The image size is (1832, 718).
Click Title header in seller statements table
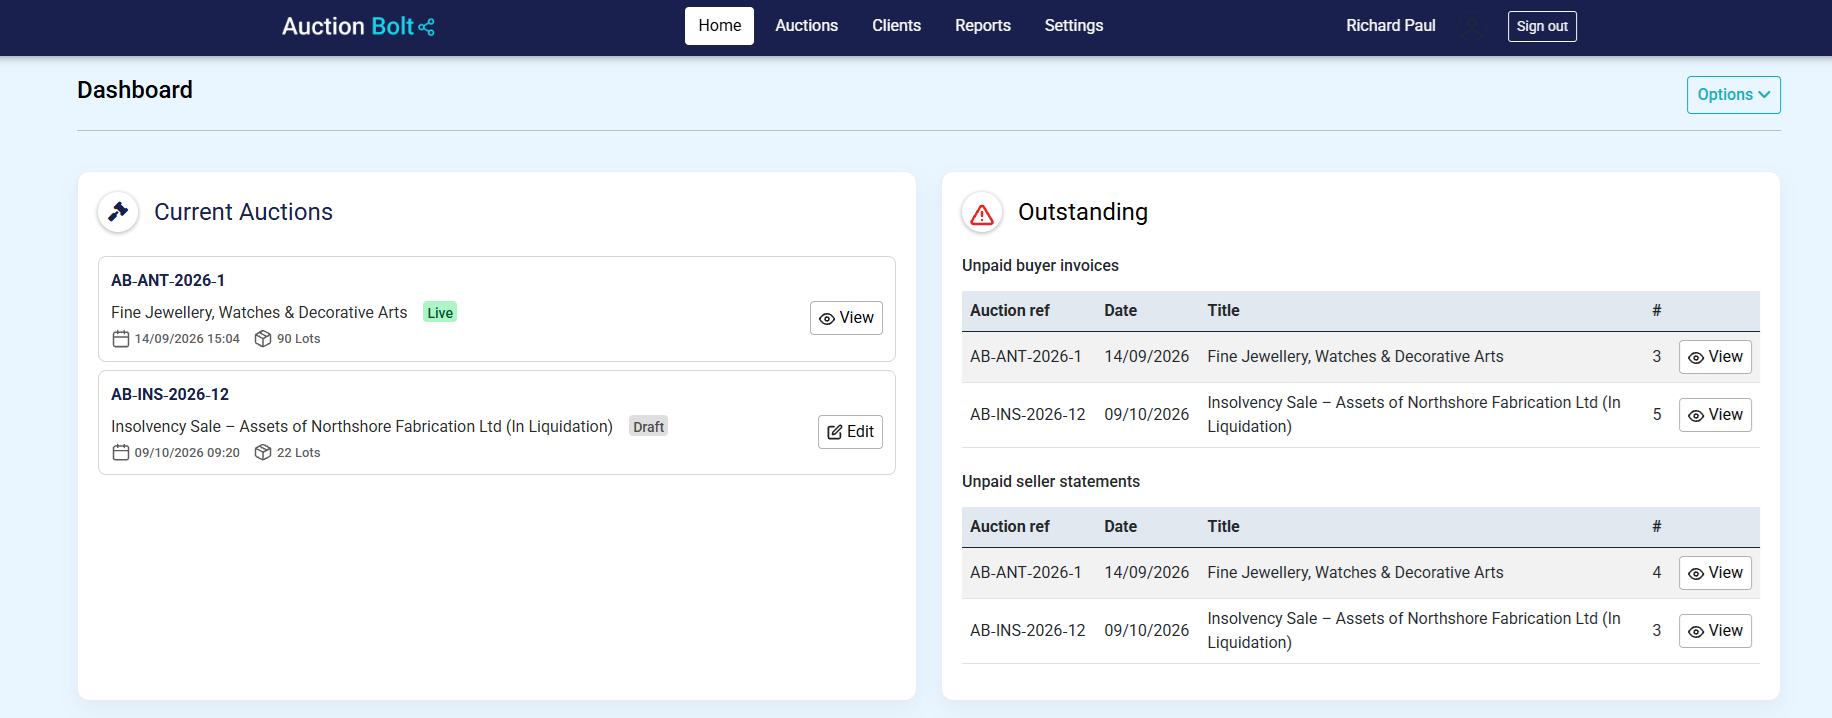pos(1223,527)
